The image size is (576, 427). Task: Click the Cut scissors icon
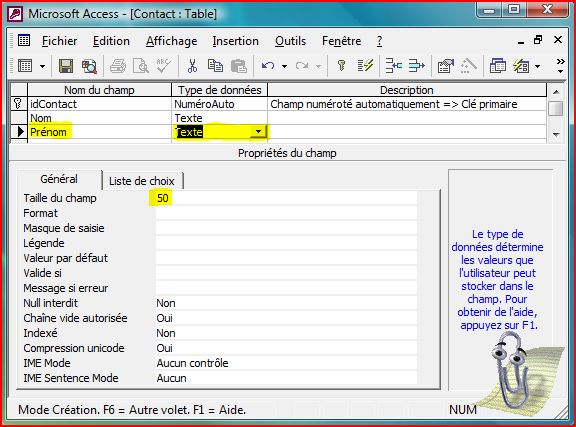point(192,67)
